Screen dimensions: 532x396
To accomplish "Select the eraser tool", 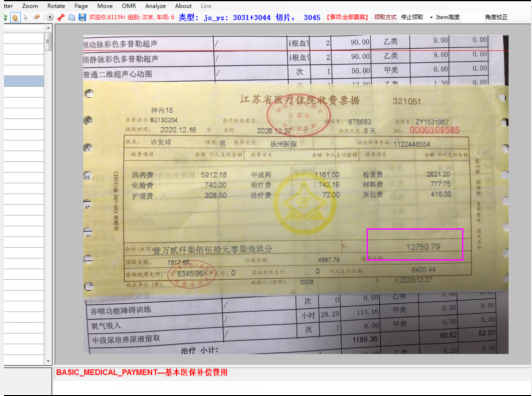I will pyautogui.click(x=37, y=17).
